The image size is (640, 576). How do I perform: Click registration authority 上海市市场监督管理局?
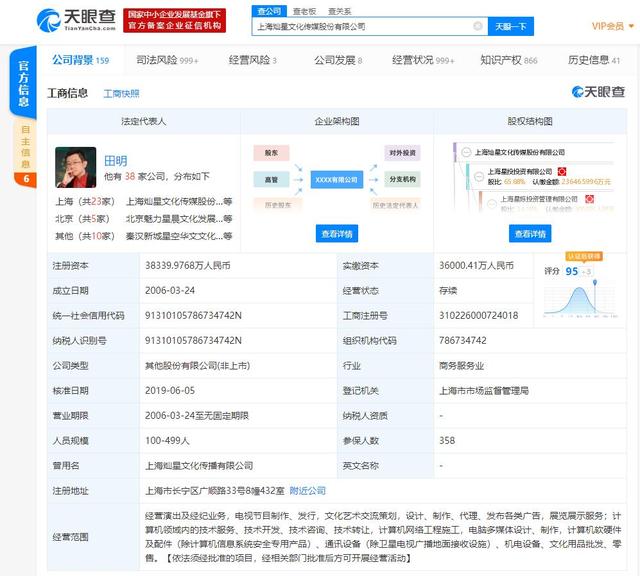484,391
